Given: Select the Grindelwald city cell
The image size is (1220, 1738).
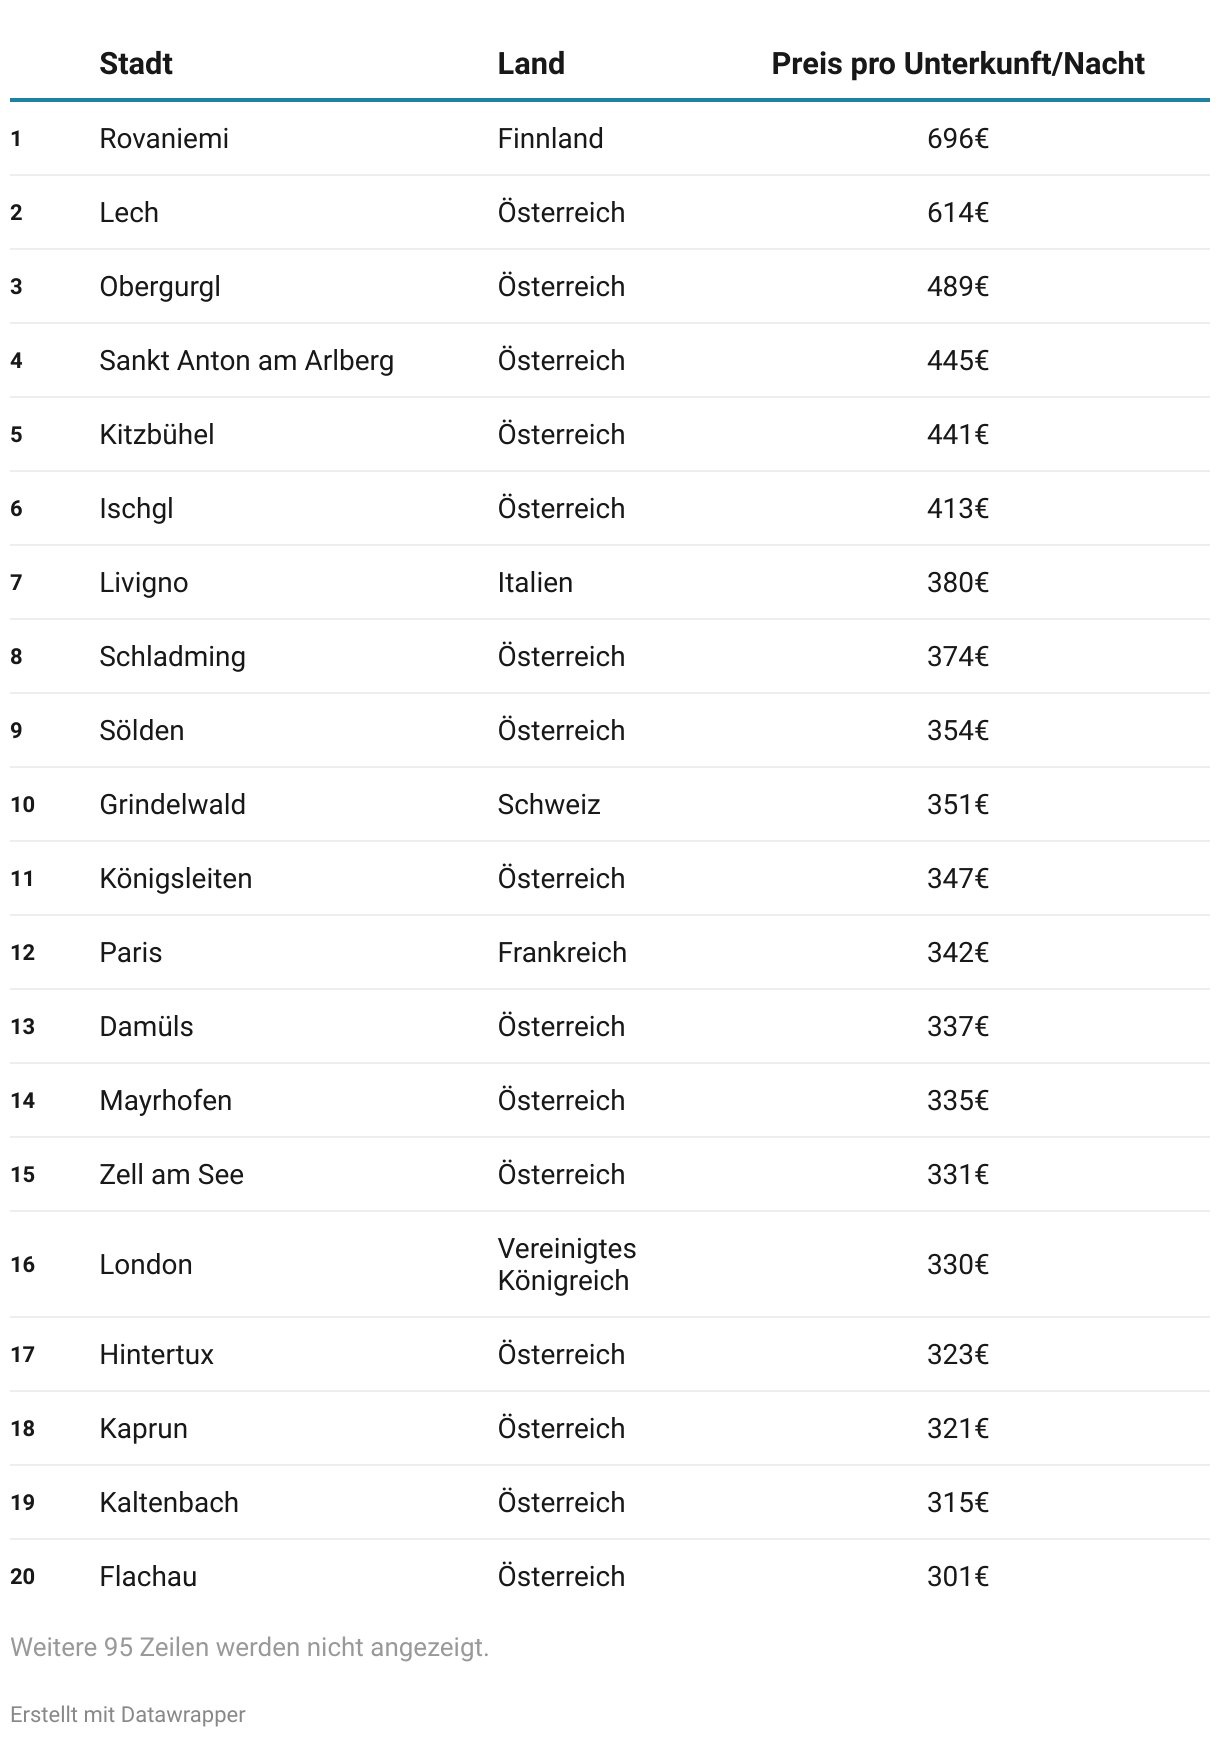Looking at the screenshot, I should pyautogui.click(x=172, y=804).
